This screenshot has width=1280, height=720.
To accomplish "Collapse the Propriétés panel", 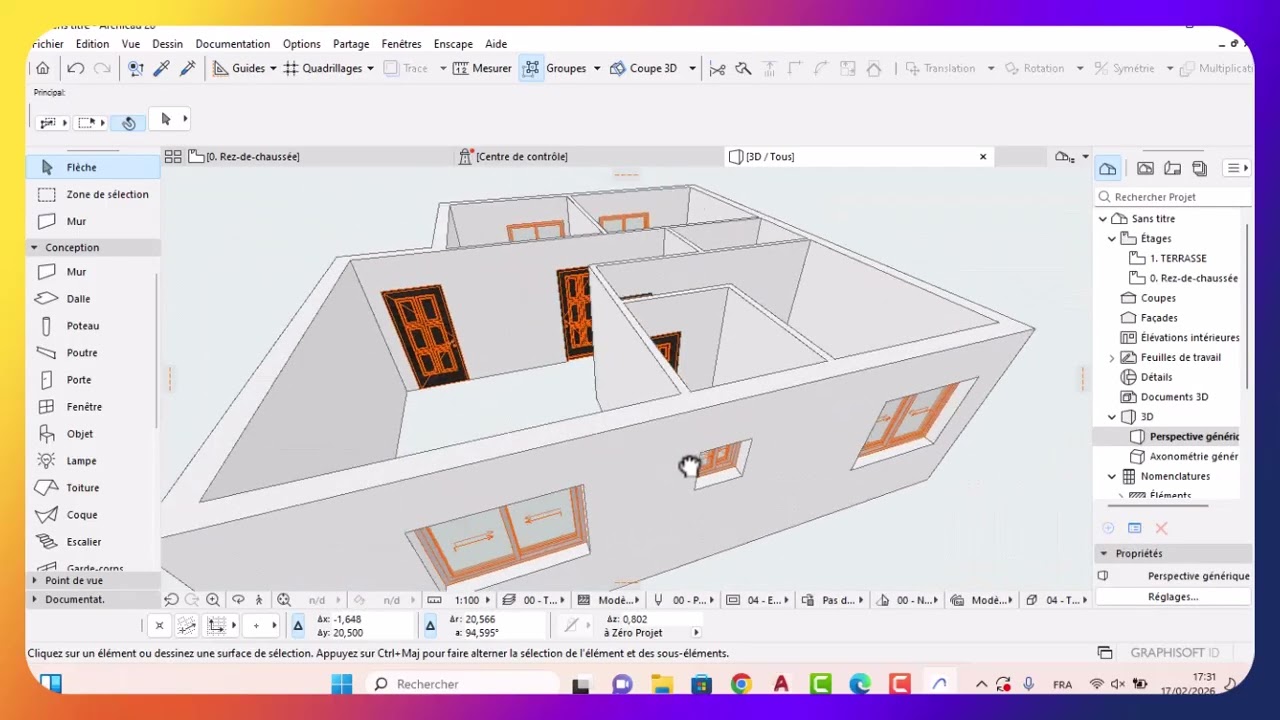I will [1104, 553].
